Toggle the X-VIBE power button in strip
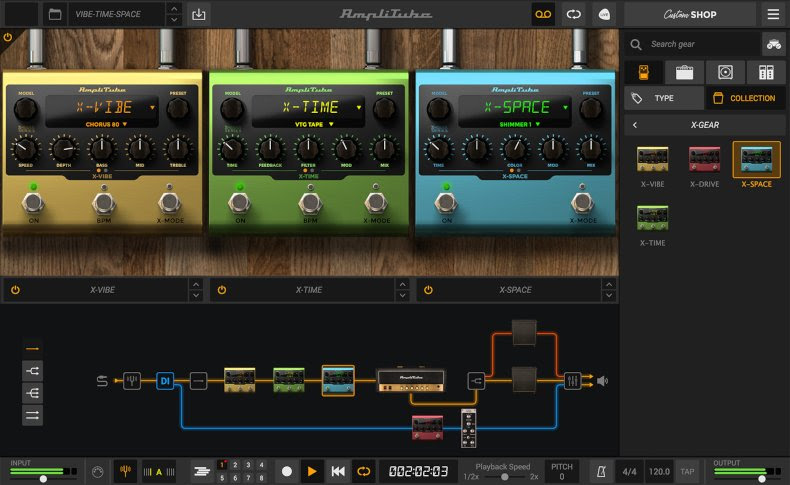Screen dimensions: 790x485 point(14,290)
